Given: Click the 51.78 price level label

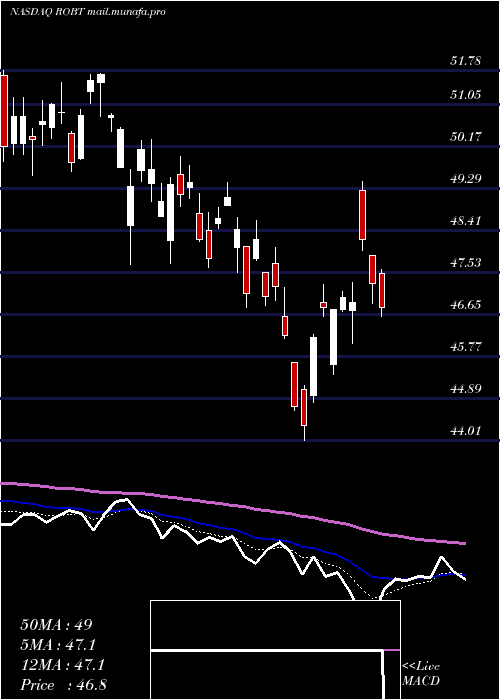Looking at the screenshot, I should [x=465, y=61].
